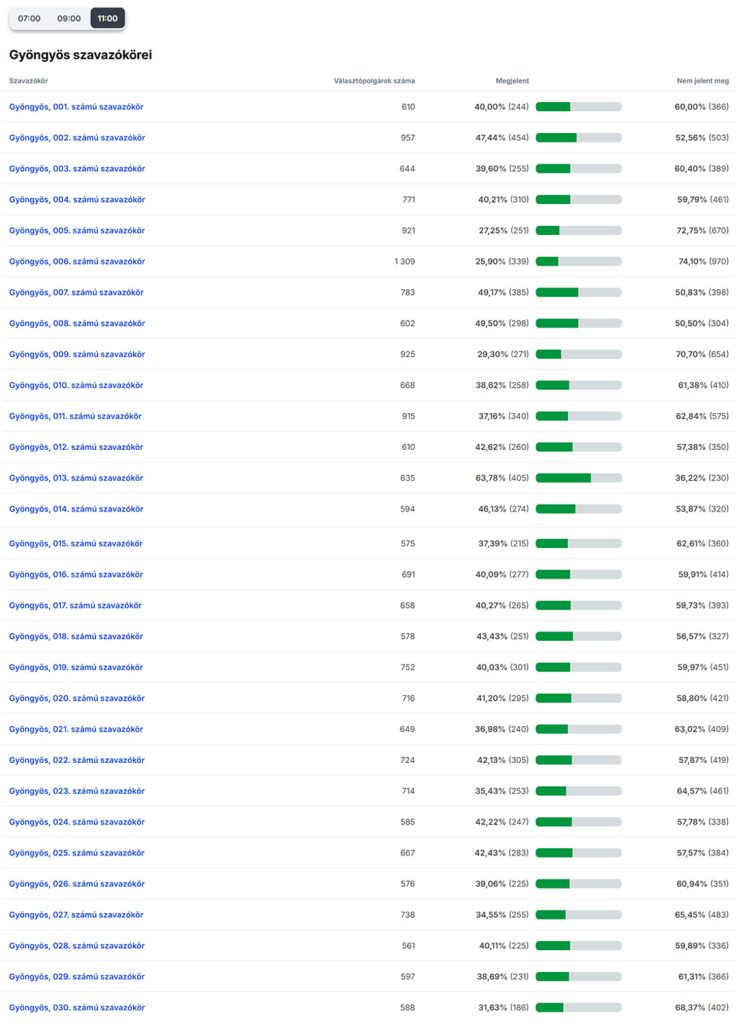Switch to the 09:00 time tab
This screenshot has width=740, height=1024.
point(69,18)
